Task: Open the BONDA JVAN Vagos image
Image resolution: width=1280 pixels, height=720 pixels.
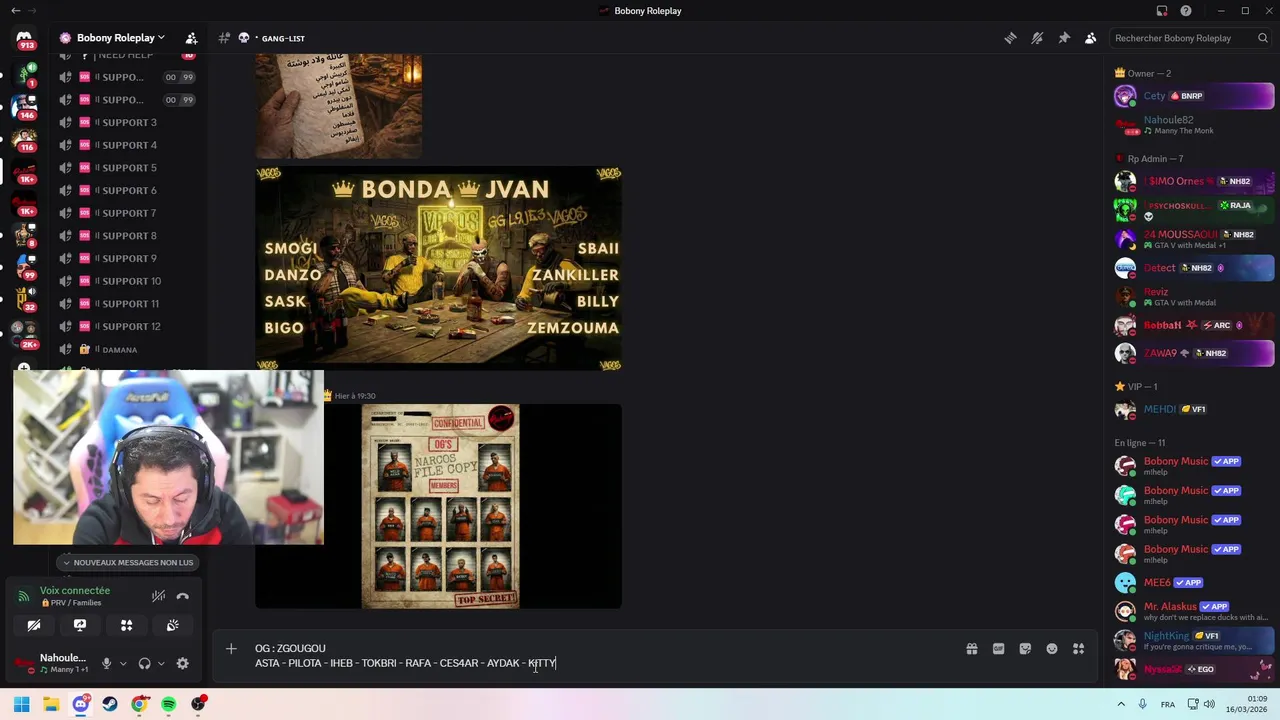Action: pos(438,268)
